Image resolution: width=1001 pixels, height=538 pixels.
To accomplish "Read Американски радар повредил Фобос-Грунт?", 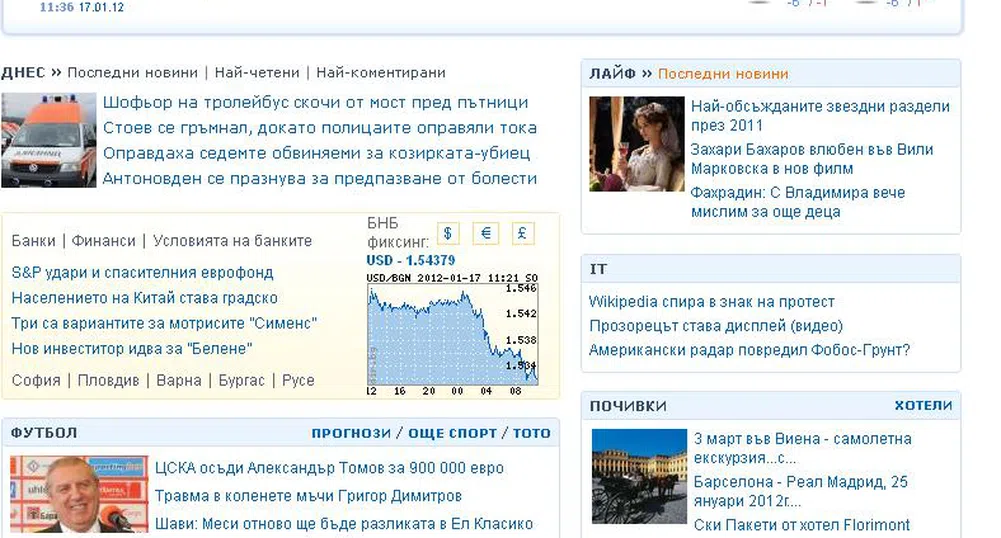I will click(x=749, y=350).
